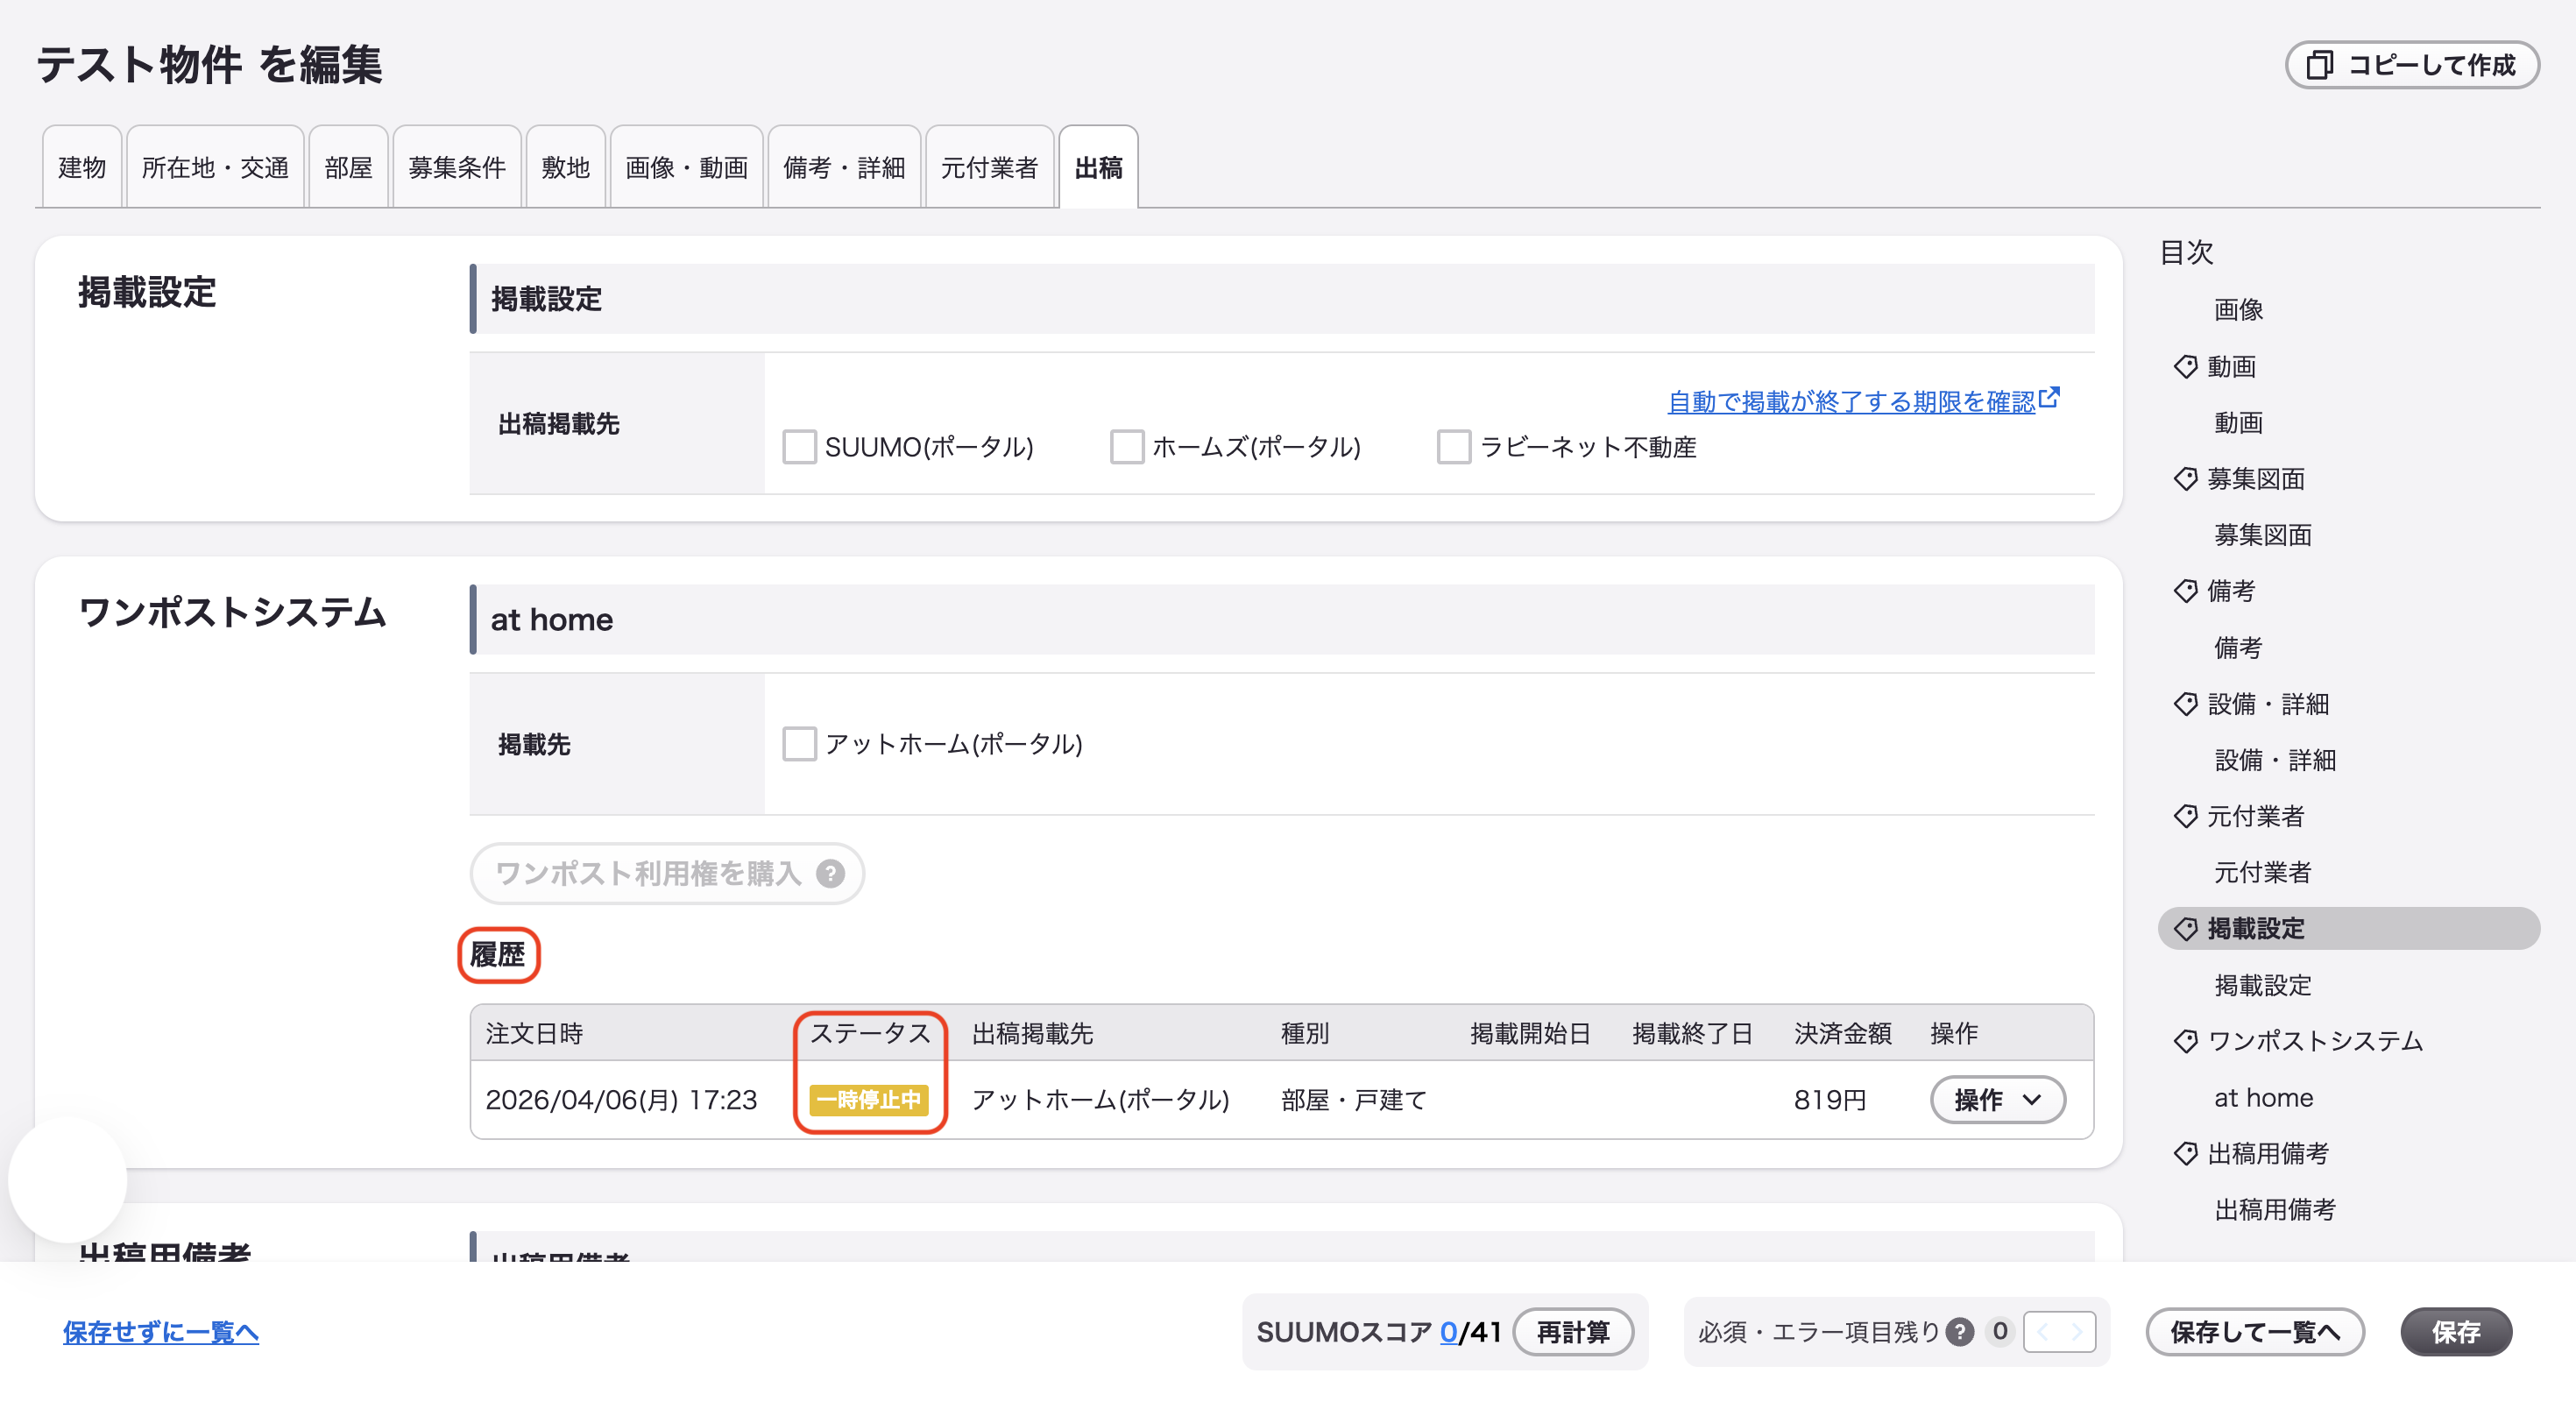Switch to the 敷地 tab
This screenshot has height=1402, width=2576.
pyautogui.click(x=565, y=167)
